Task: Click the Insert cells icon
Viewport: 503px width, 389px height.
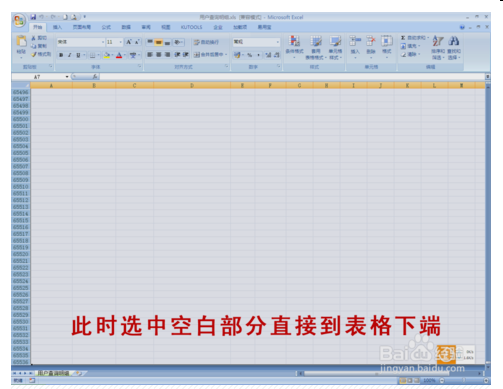Action: (x=355, y=46)
